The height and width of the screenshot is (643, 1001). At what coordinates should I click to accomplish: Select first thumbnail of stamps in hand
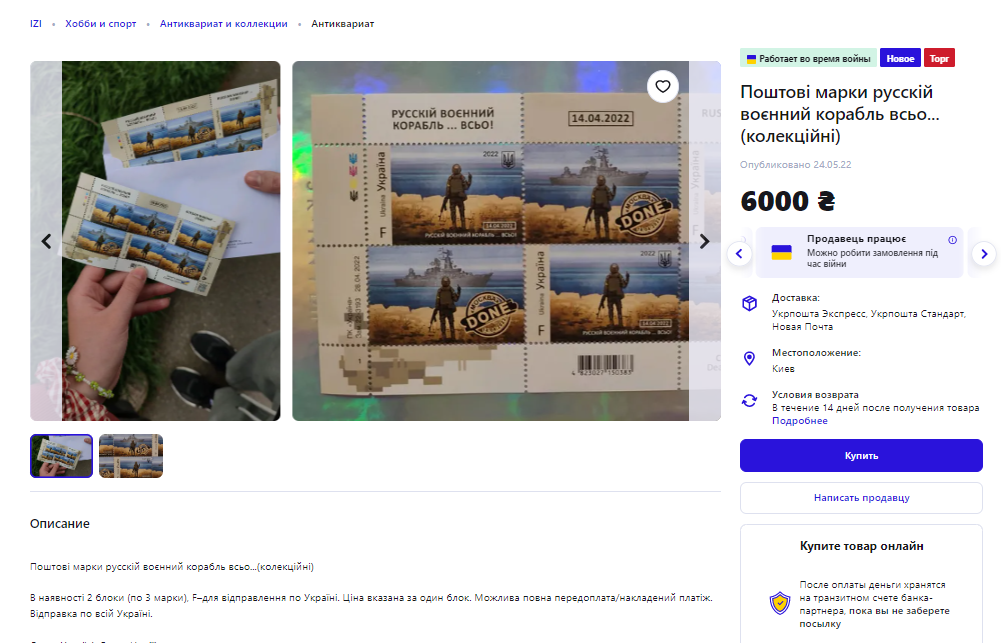(x=61, y=456)
